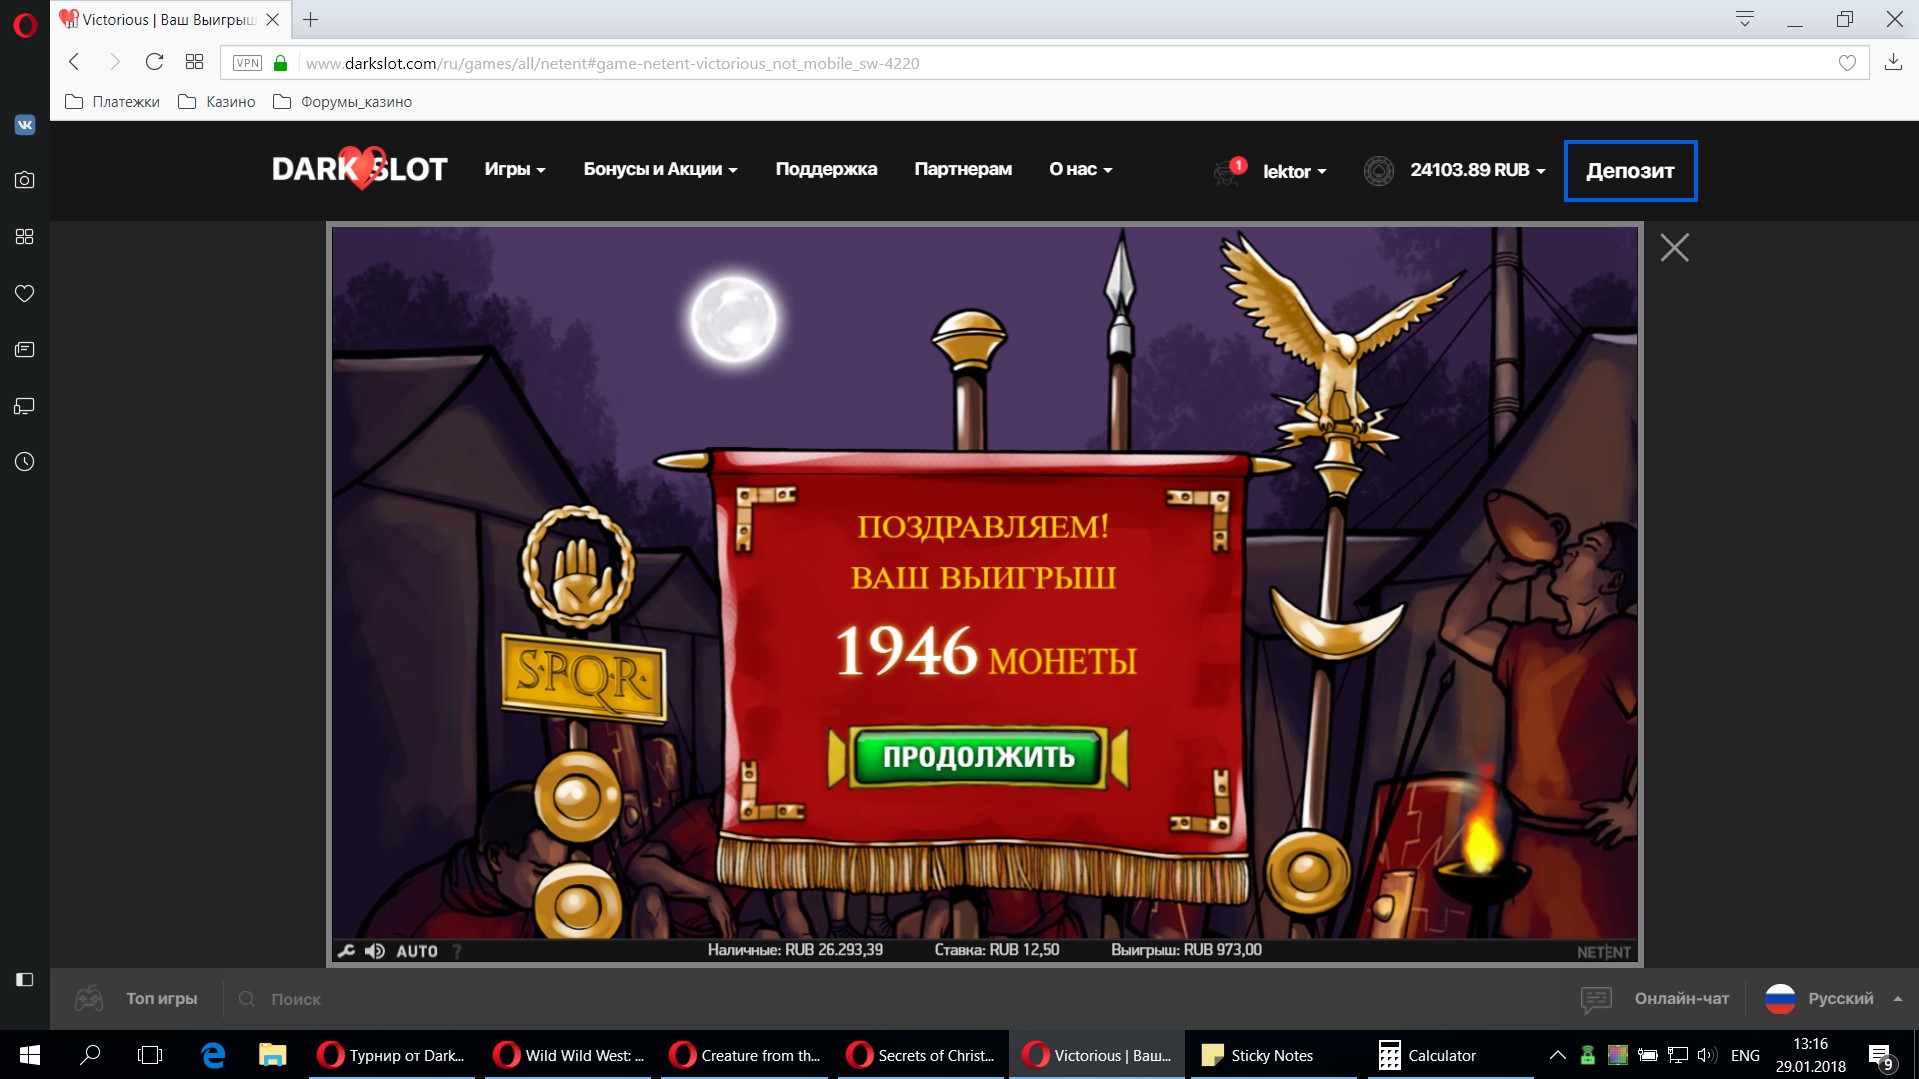Switch to Creature from th... taskbar window
1919x1079 pixels.
pyautogui.click(x=745, y=1055)
